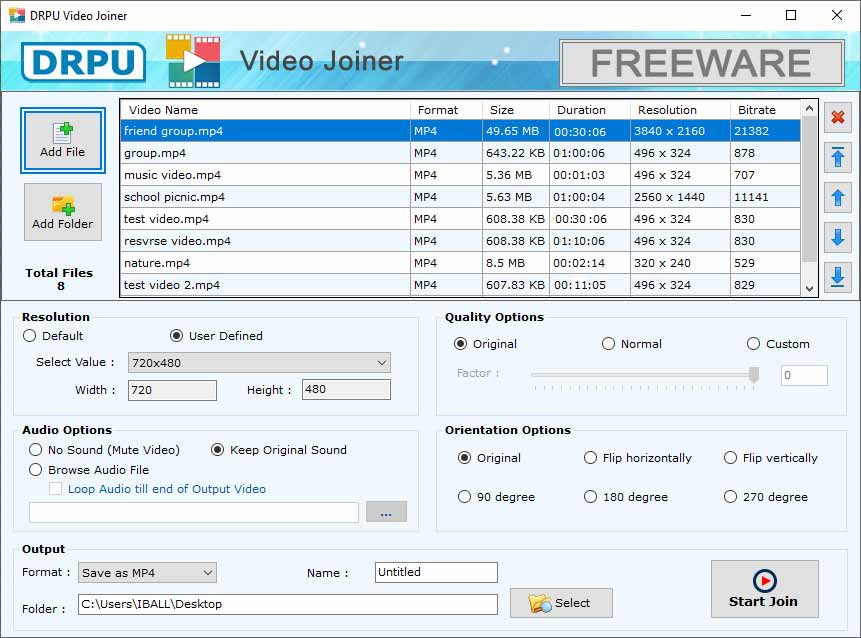Click the 8.5 MB size cell
Screen dimensions: 861x638
516,262
